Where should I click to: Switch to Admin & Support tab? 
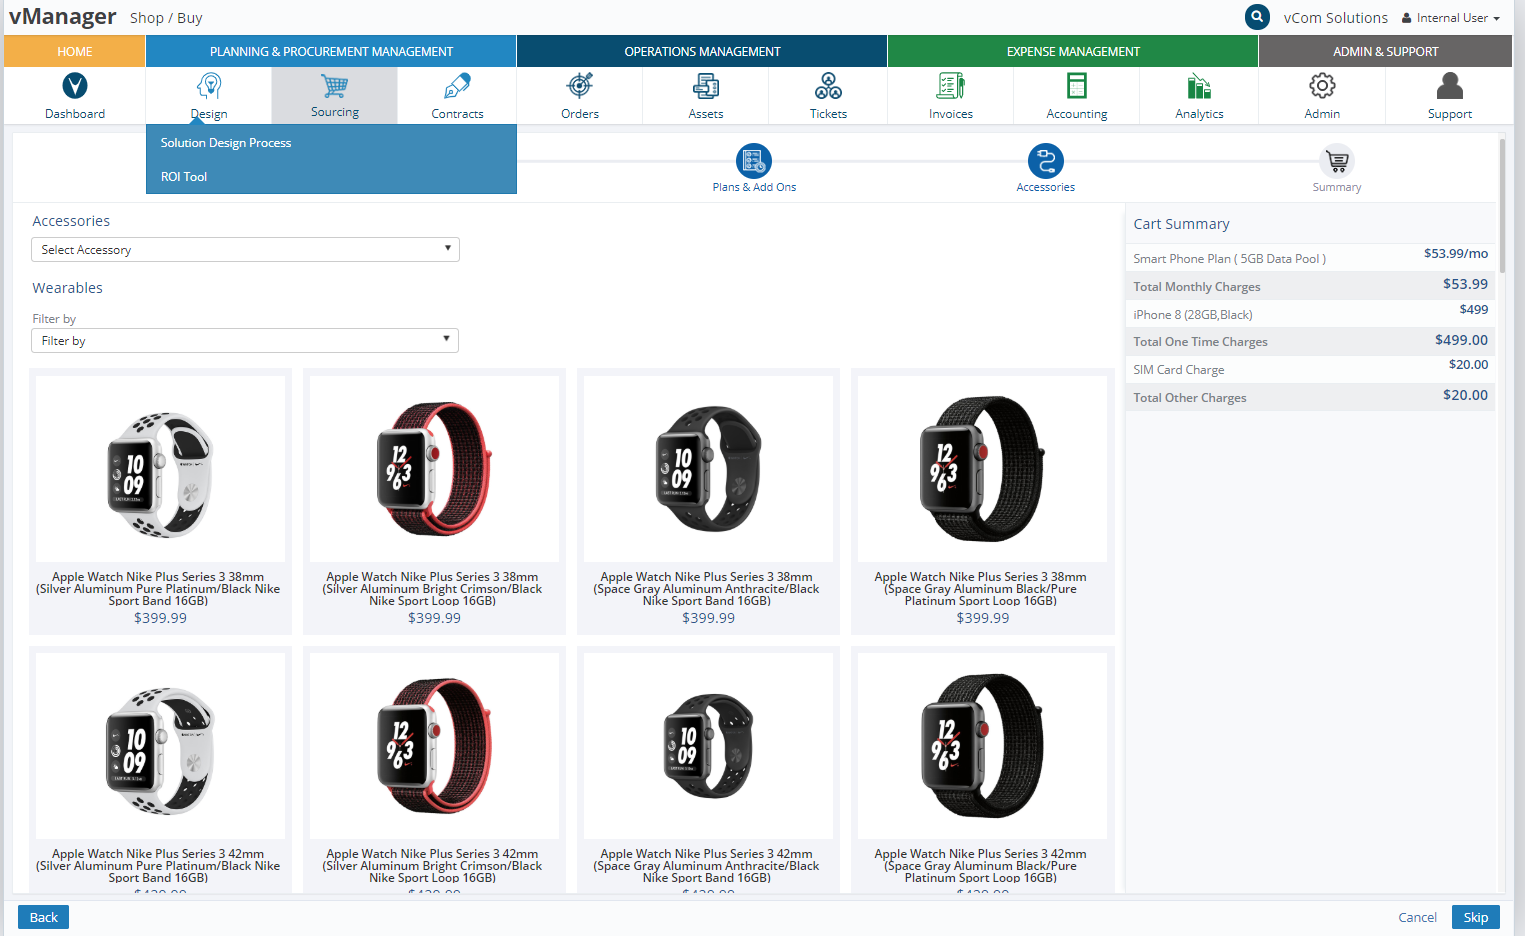point(1385,51)
